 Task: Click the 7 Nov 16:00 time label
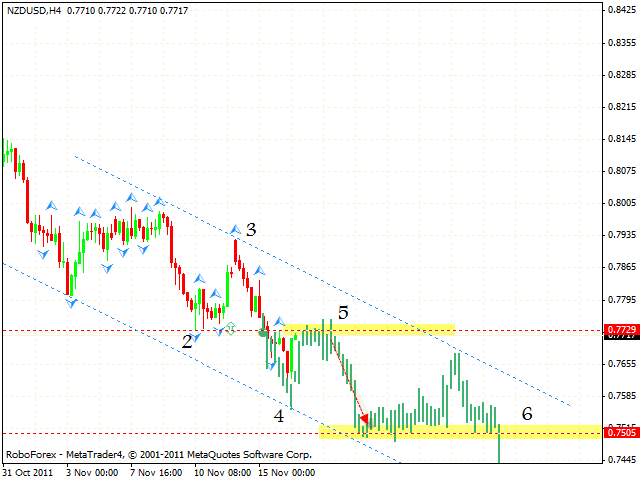pyautogui.click(x=158, y=472)
